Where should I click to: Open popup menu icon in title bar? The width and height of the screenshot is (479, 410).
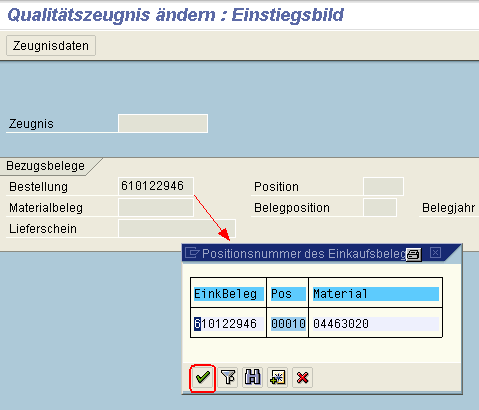pyautogui.click(x=192, y=253)
